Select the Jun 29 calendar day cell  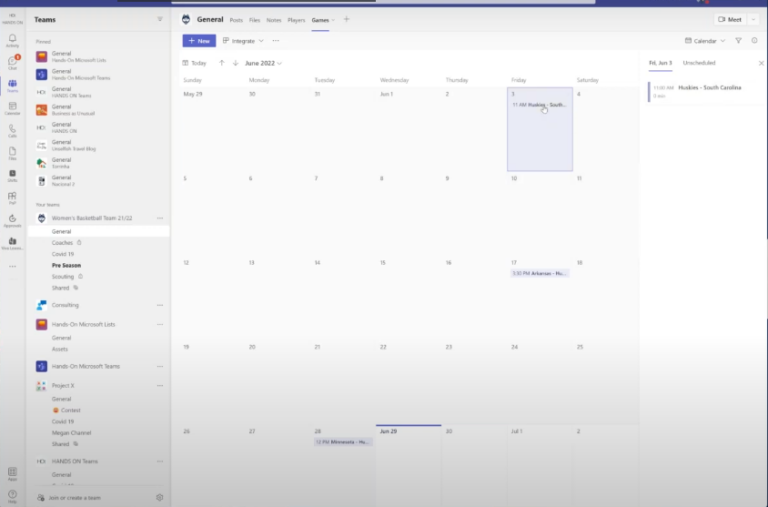coord(408,465)
